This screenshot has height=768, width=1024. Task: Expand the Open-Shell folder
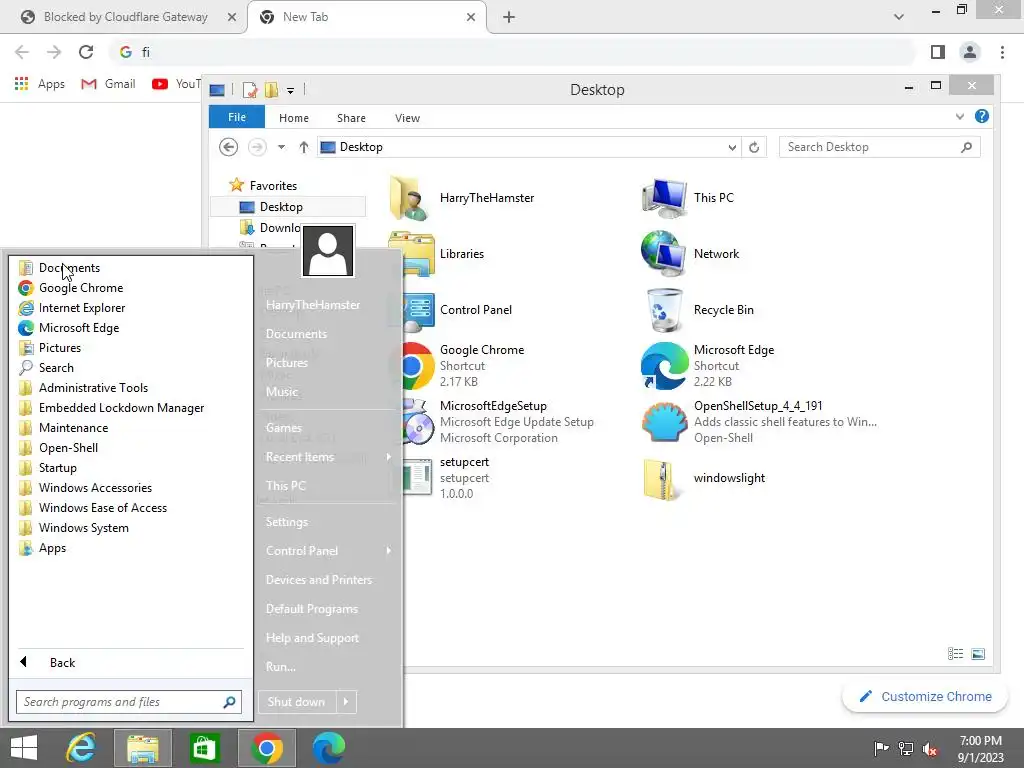click(x=68, y=448)
